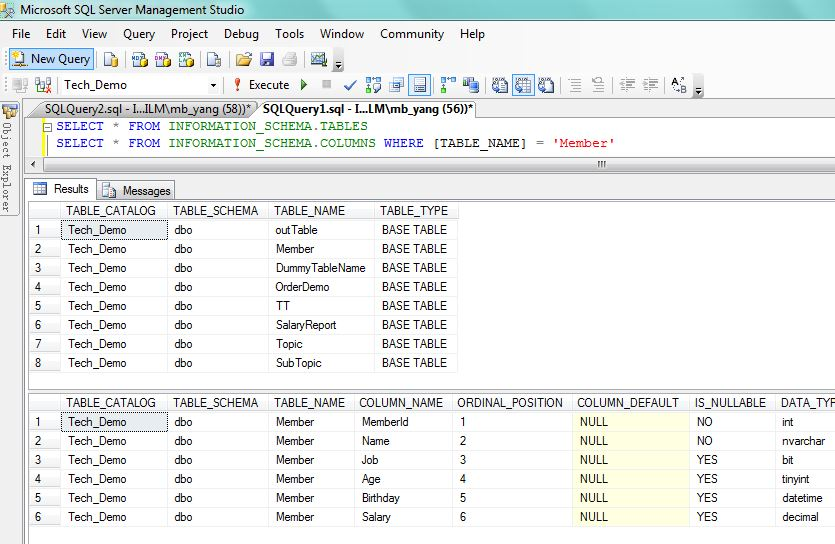The image size is (835, 544).
Task: Open the Window menu
Action: (342, 34)
